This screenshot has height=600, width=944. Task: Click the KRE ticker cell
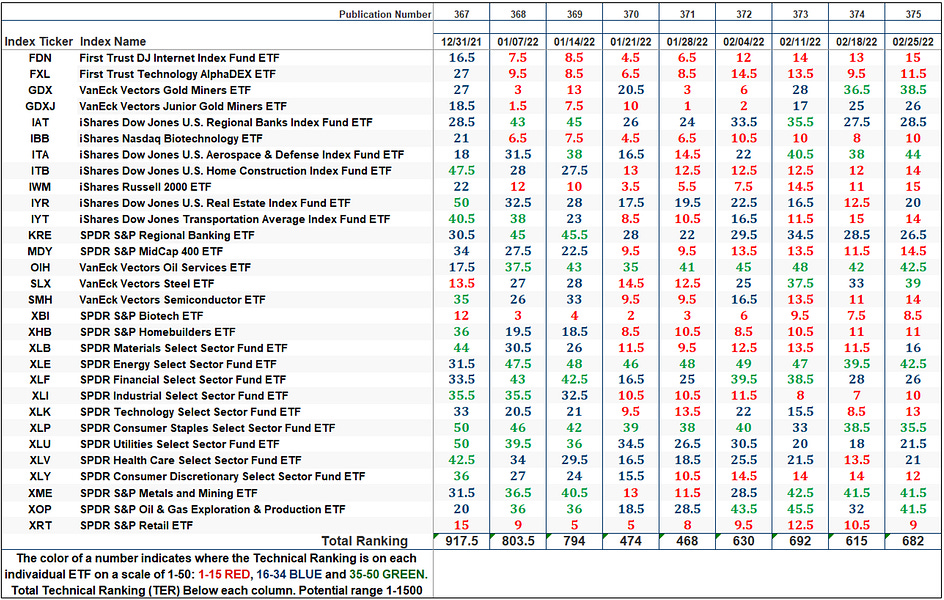point(40,235)
